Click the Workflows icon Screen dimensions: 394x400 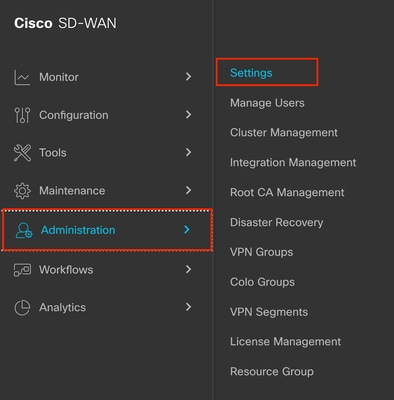point(22,270)
